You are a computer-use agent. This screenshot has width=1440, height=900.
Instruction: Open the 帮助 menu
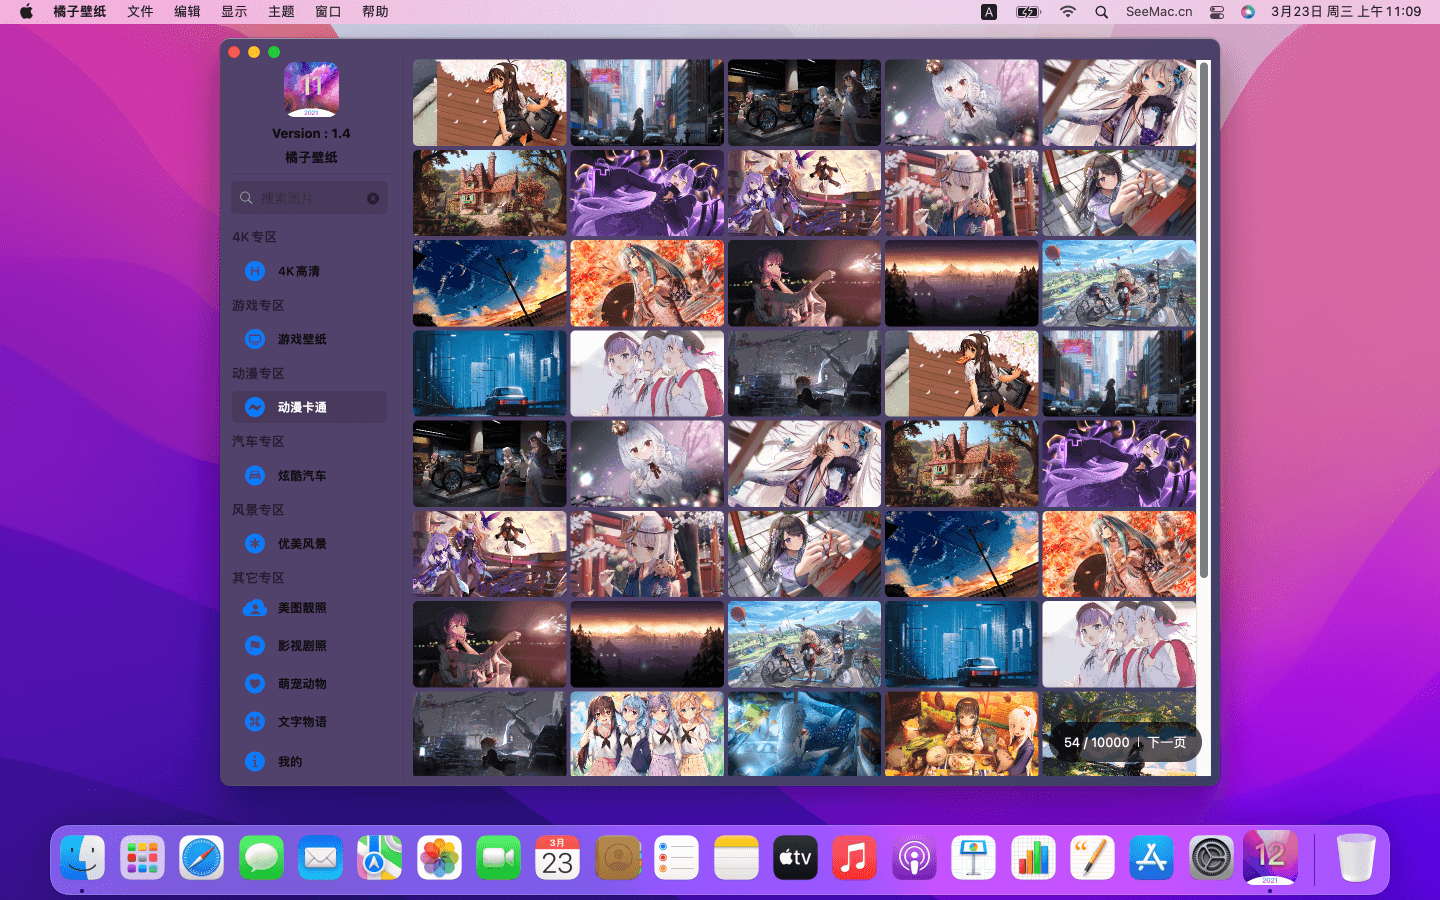tap(375, 12)
